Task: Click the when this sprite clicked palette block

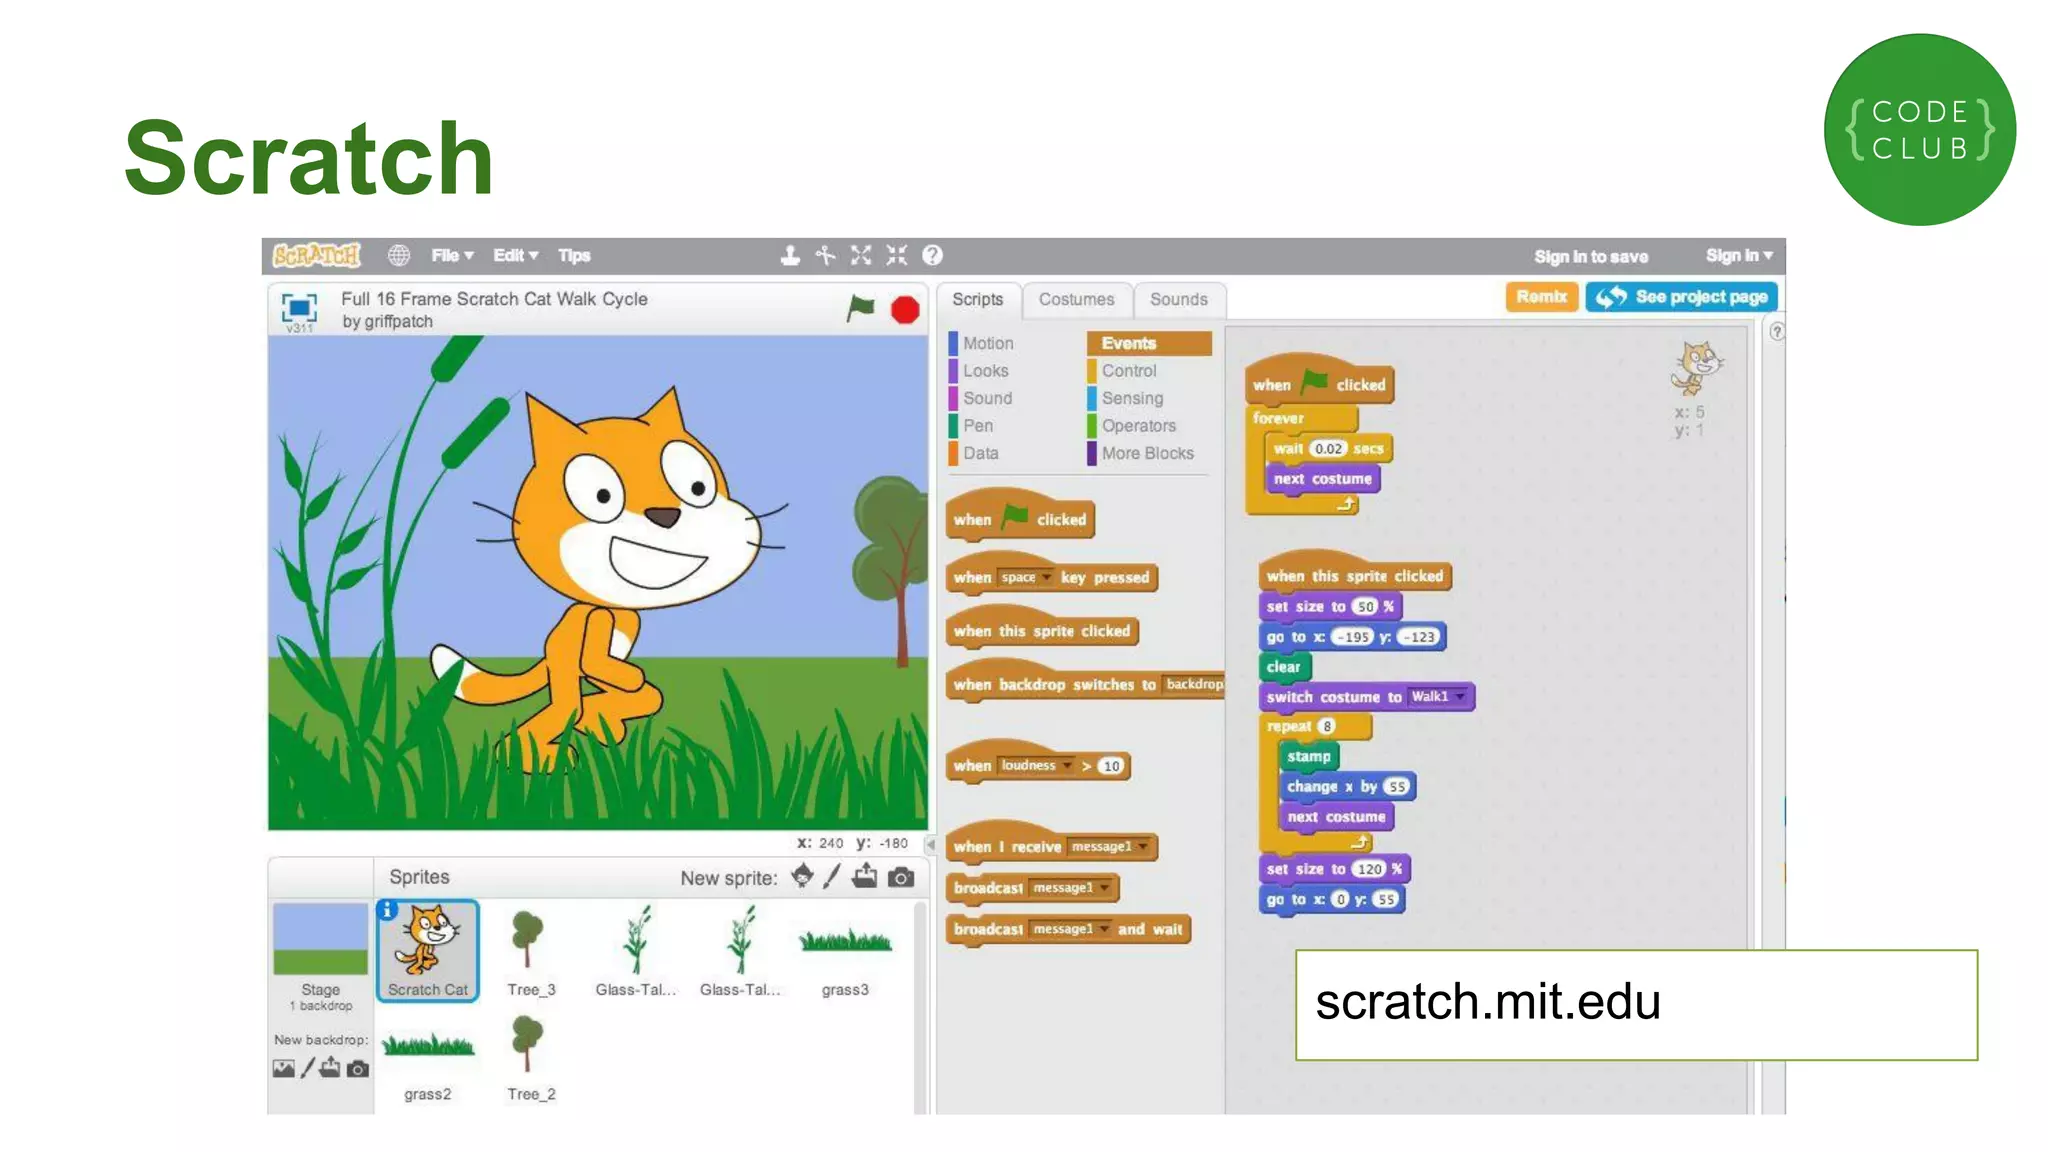Action: (x=1042, y=631)
